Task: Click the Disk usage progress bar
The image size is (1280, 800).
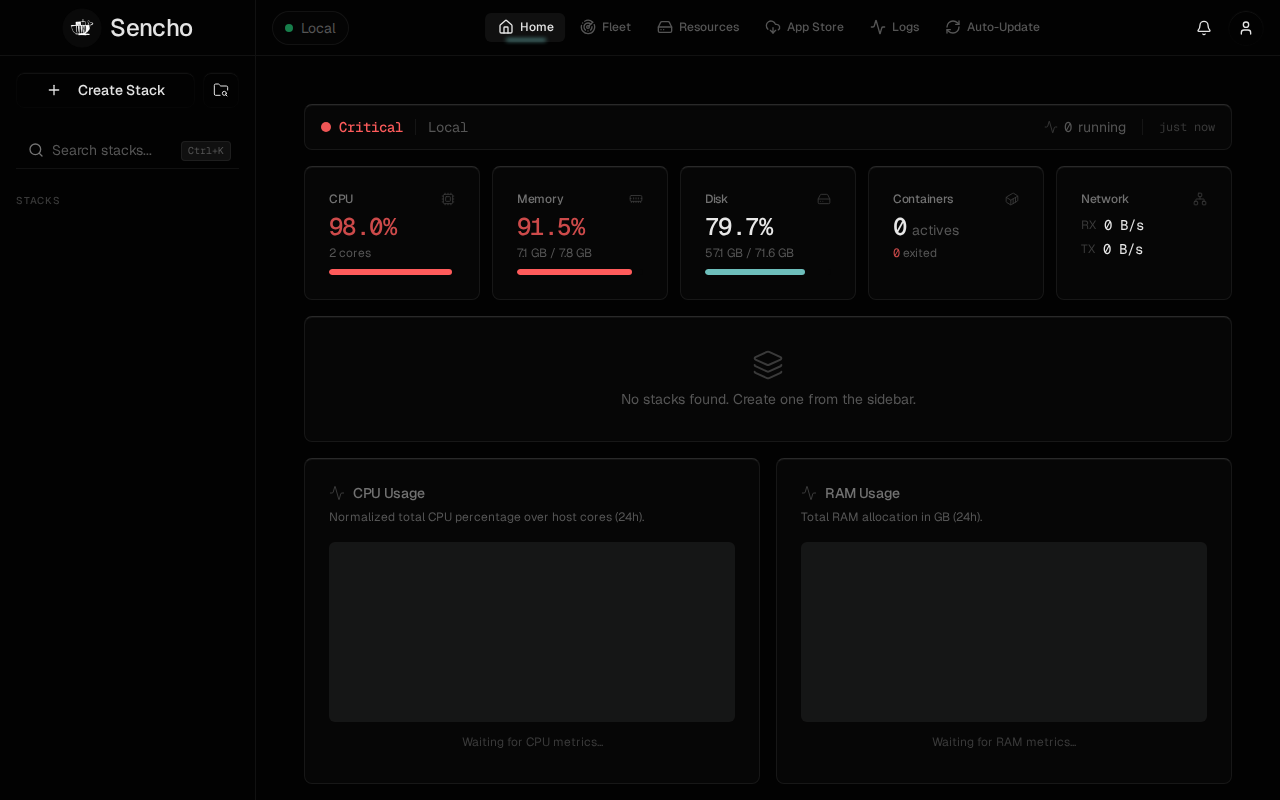Action: (755, 272)
